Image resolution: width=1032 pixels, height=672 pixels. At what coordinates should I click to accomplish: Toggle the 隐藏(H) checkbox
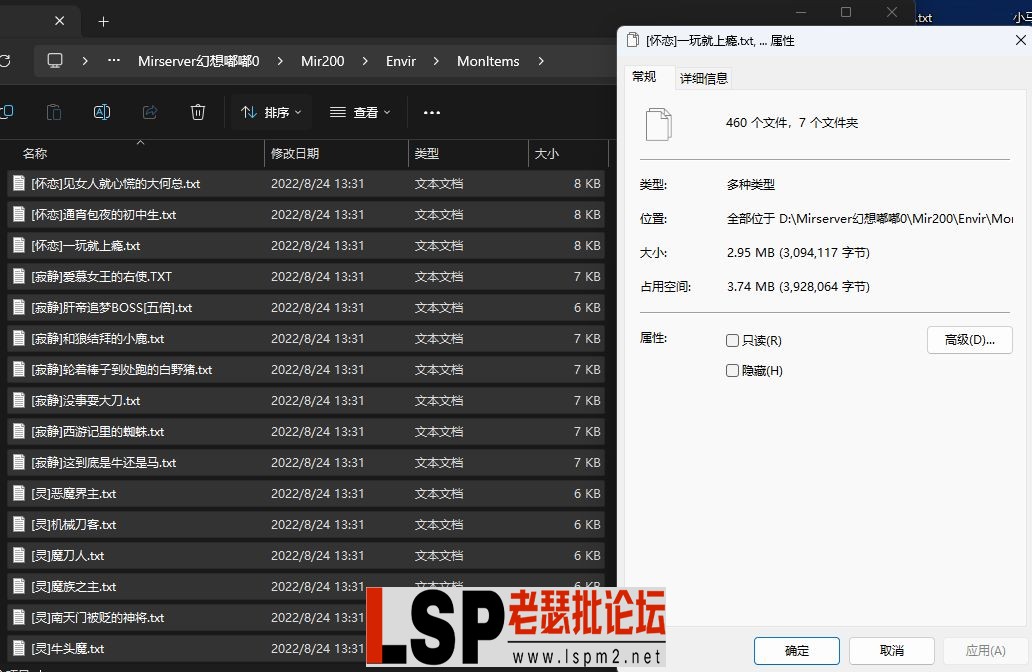pyautogui.click(x=733, y=371)
